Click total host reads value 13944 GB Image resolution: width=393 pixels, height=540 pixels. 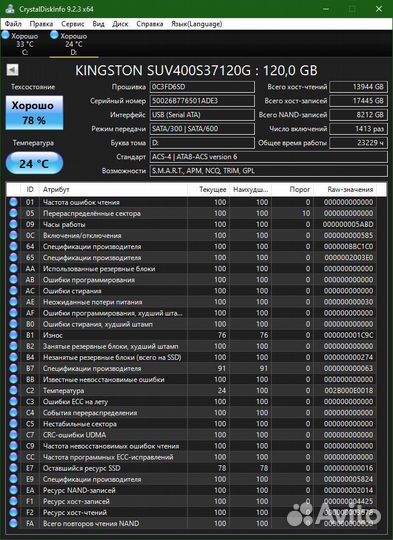[x=359, y=87]
